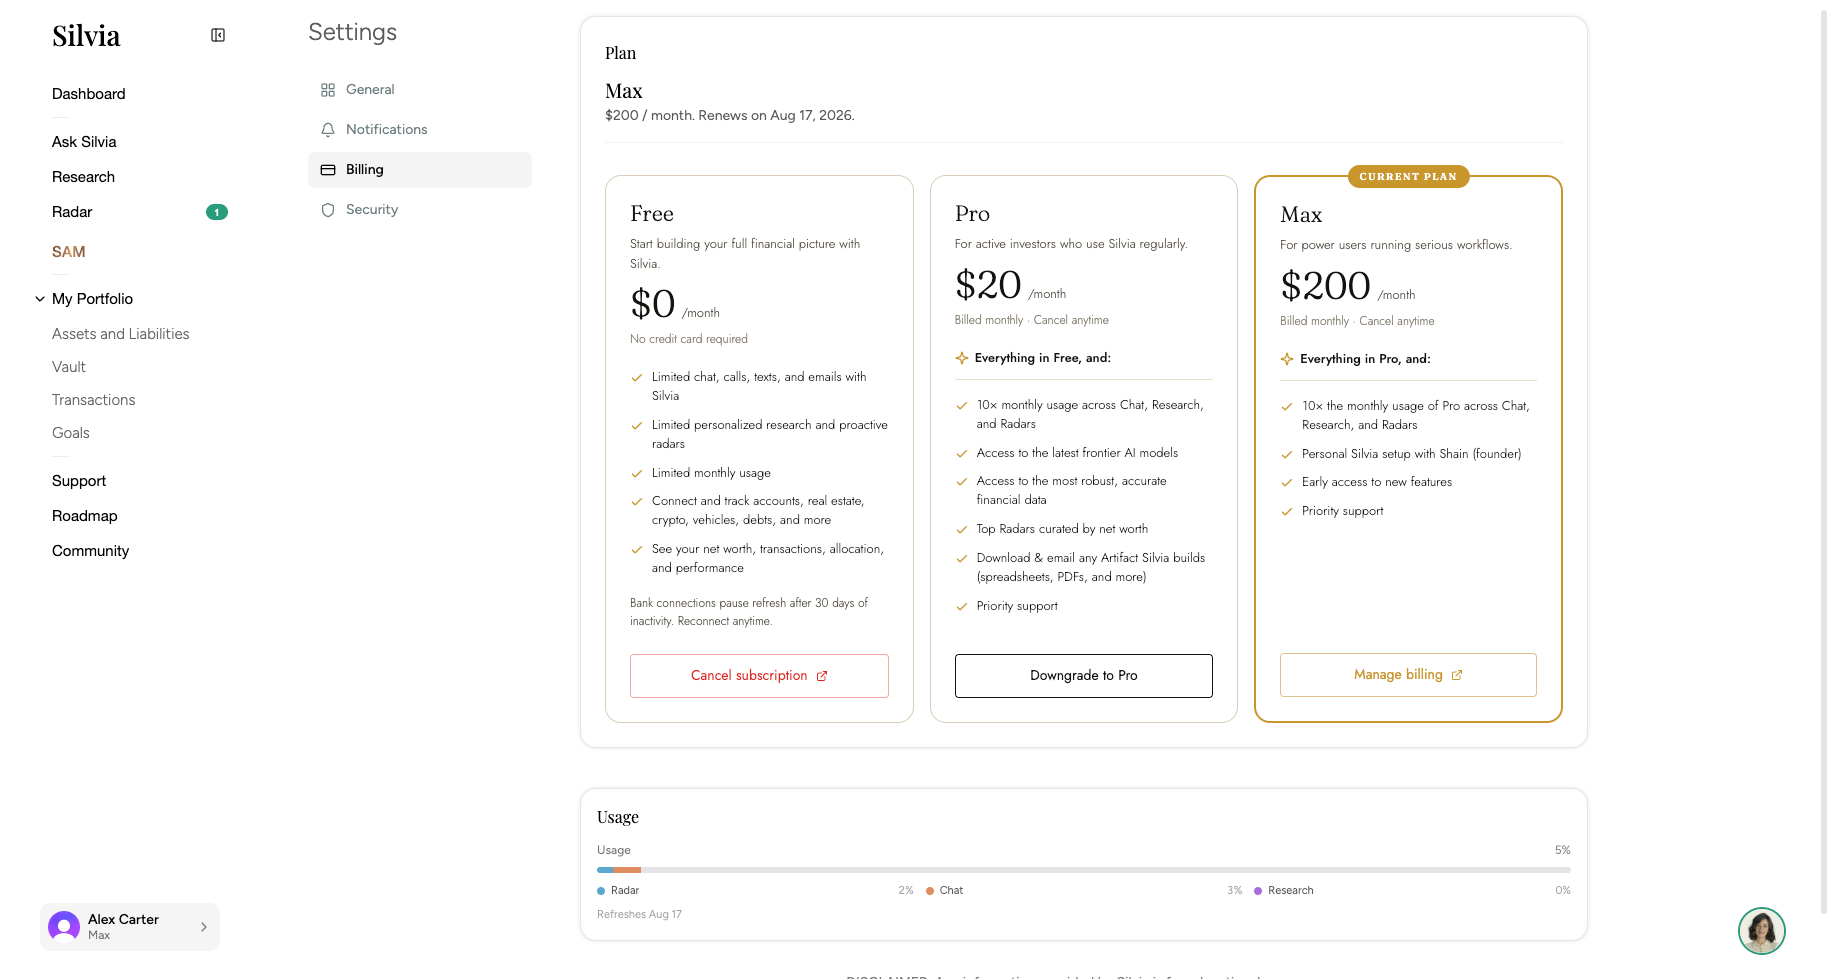Click Alex Carter's profile avatar icon
1829x979 pixels.
click(x=64, y=927)
